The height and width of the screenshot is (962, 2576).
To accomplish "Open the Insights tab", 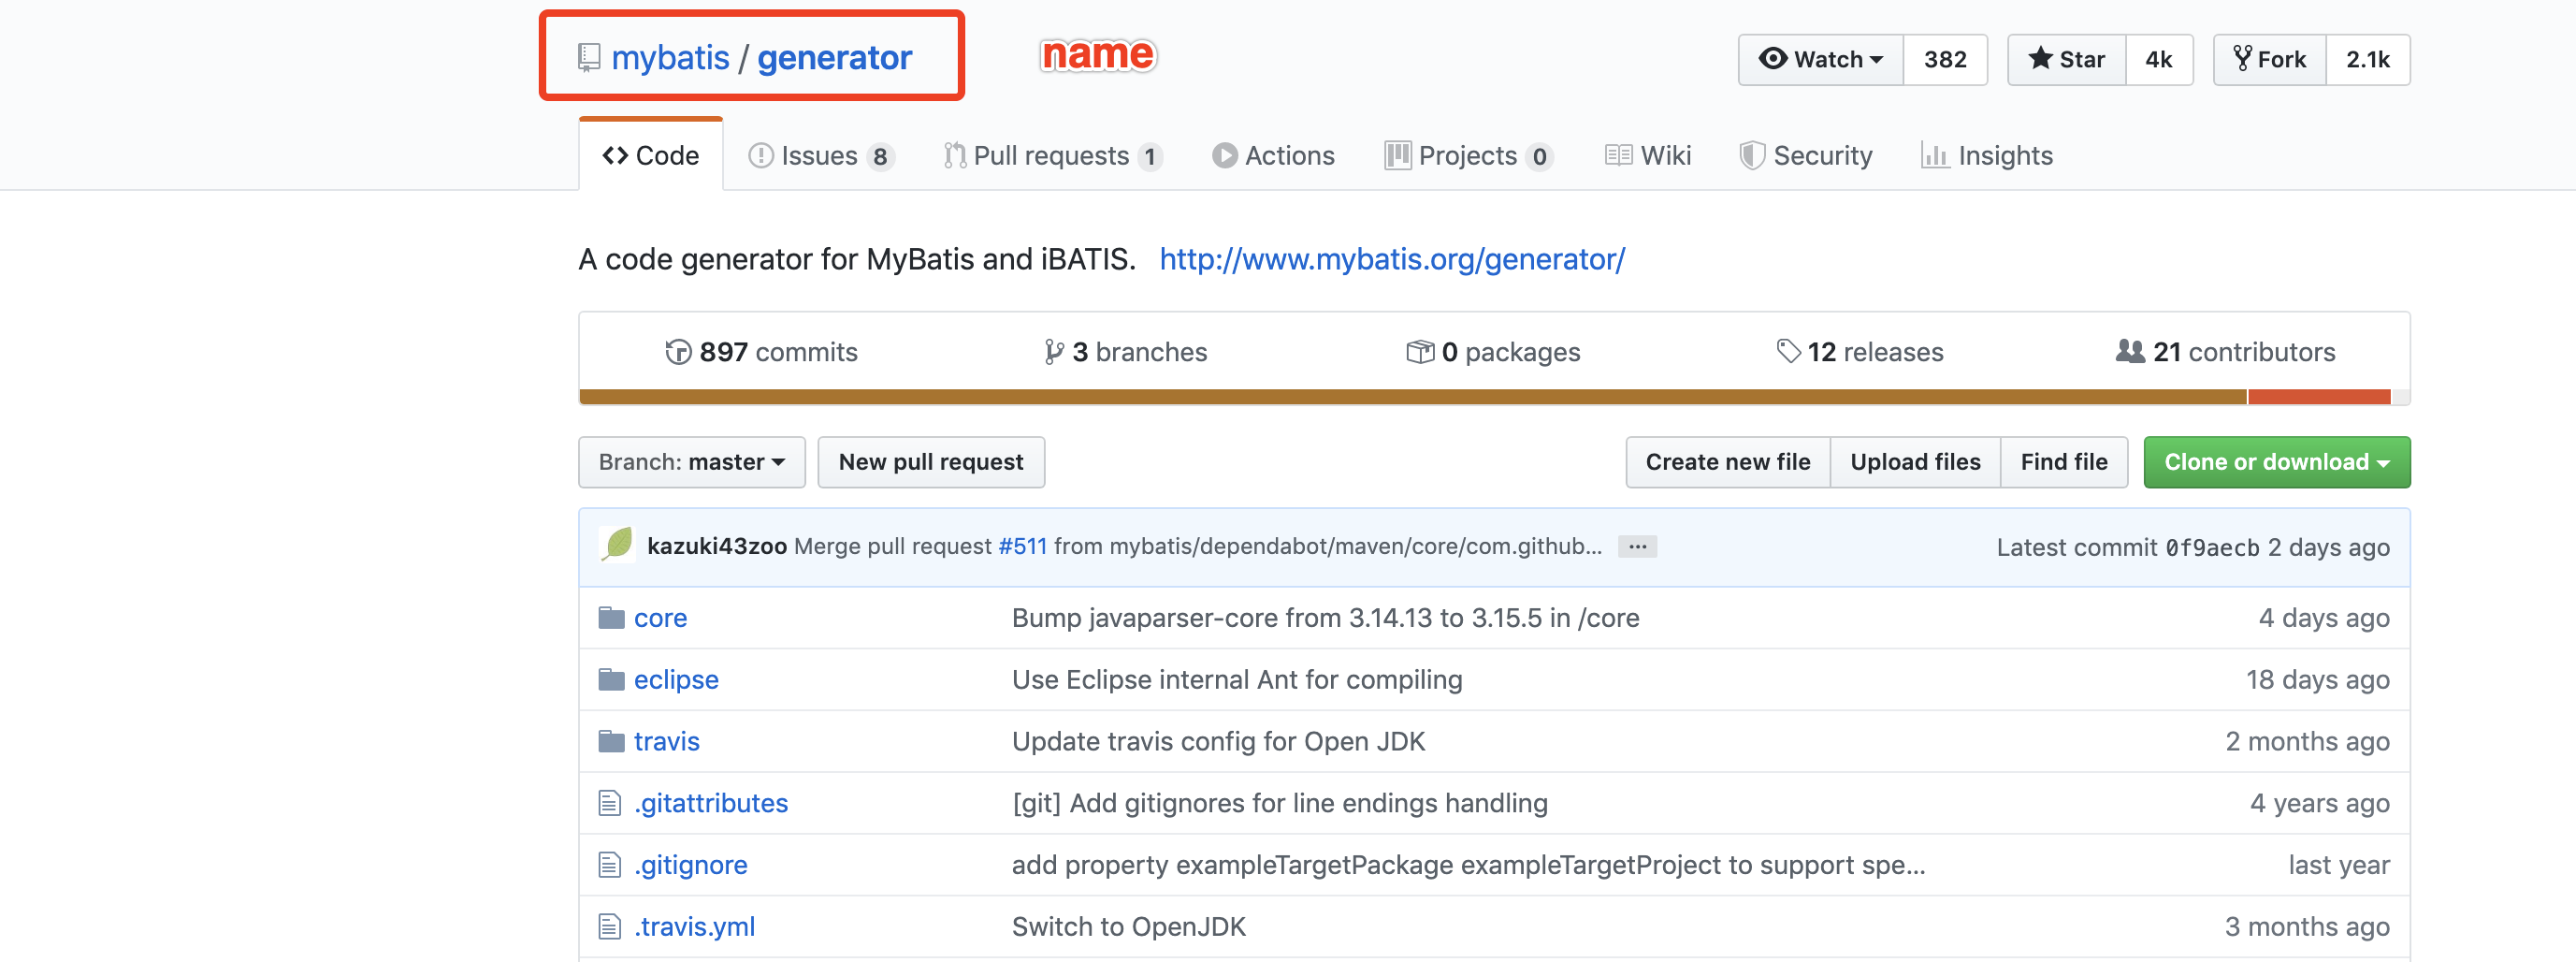I will pos(1987,156).
